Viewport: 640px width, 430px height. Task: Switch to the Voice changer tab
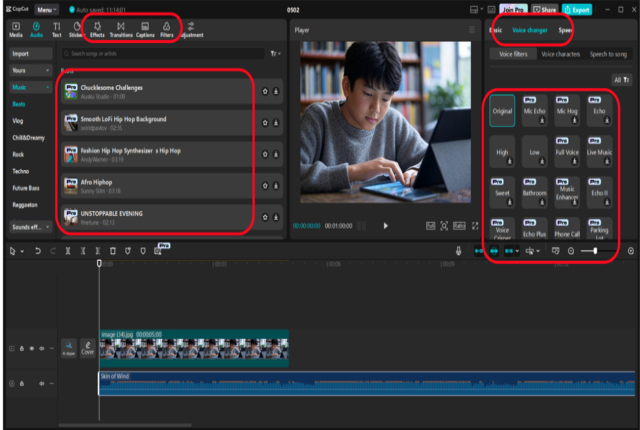click(530, 30)
